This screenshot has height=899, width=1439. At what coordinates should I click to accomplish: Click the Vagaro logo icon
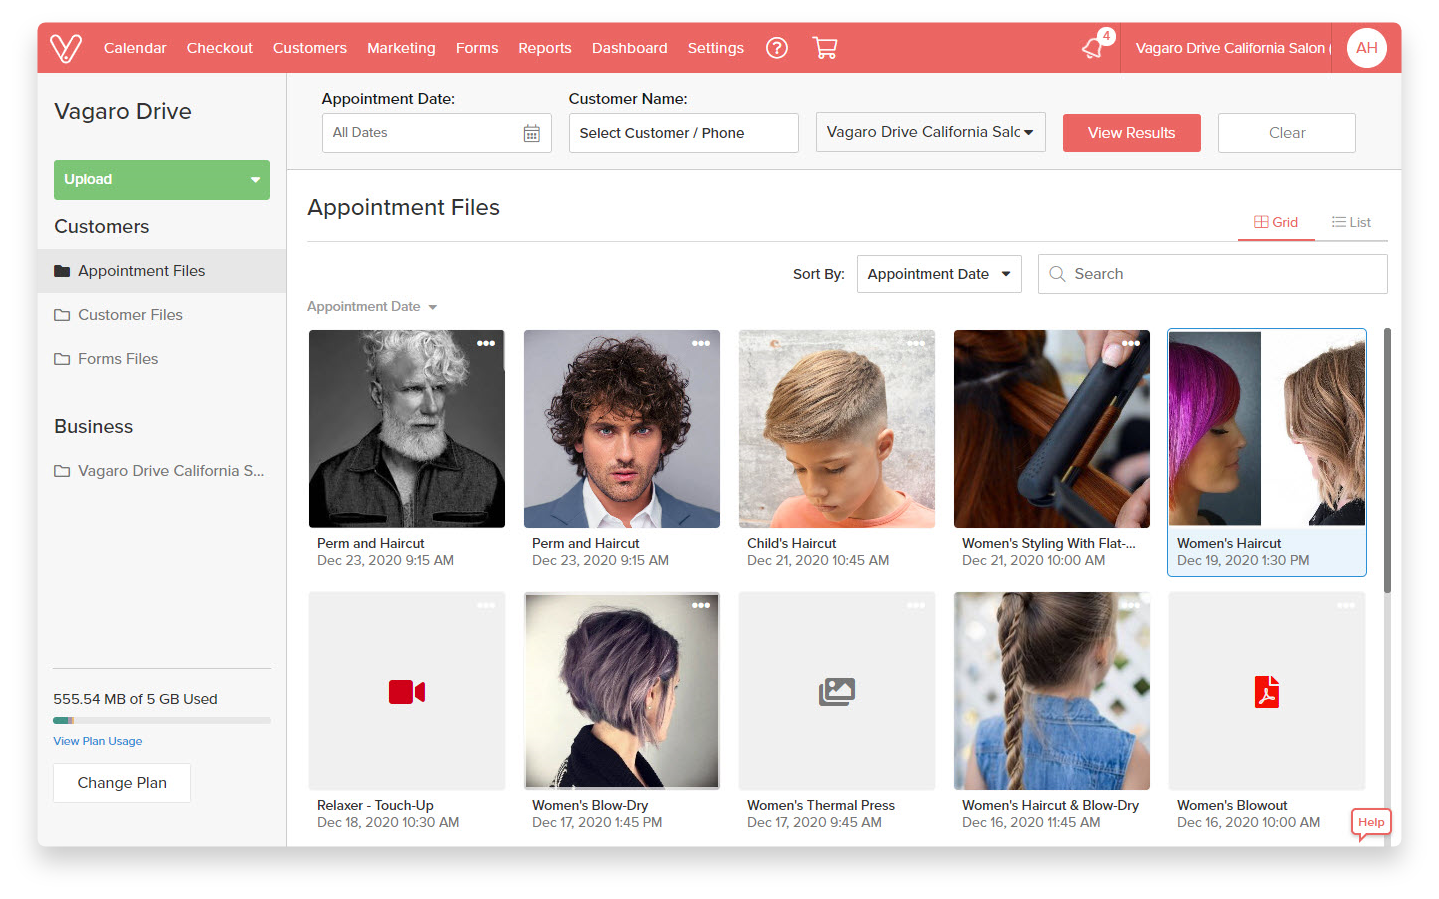coord(66,47)
